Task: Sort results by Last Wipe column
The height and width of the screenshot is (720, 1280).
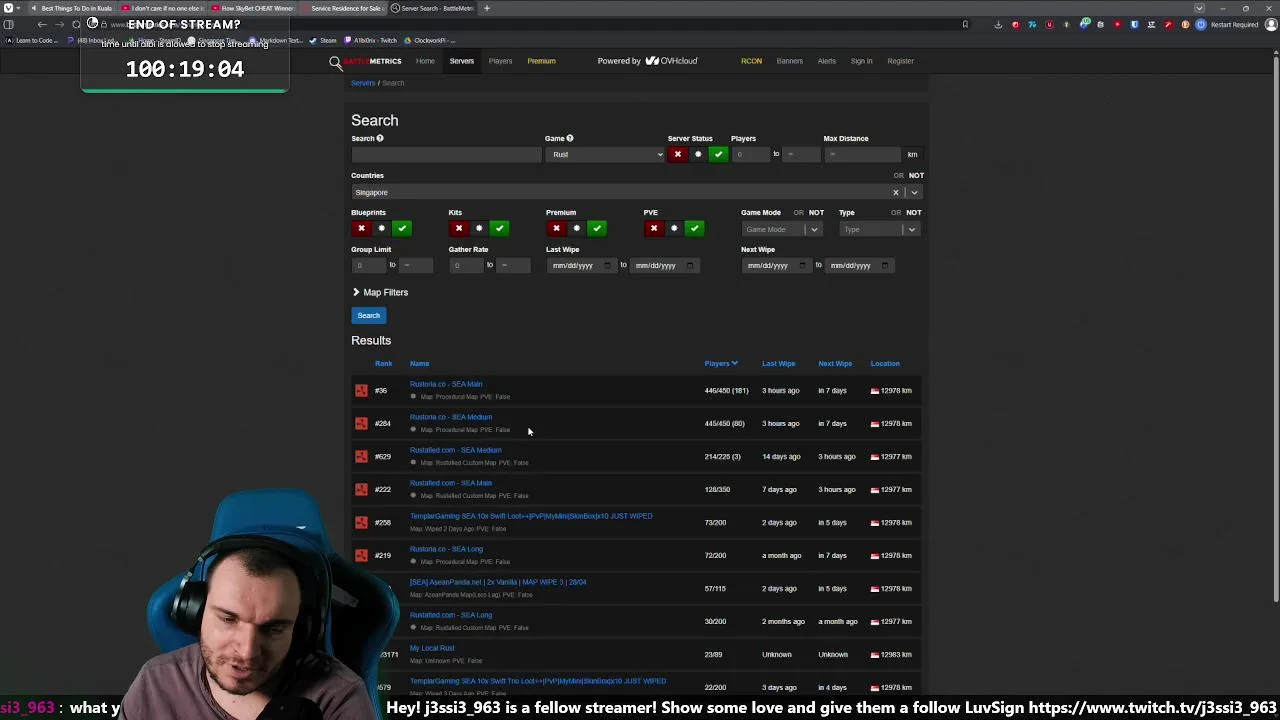Action: point(778,364)
